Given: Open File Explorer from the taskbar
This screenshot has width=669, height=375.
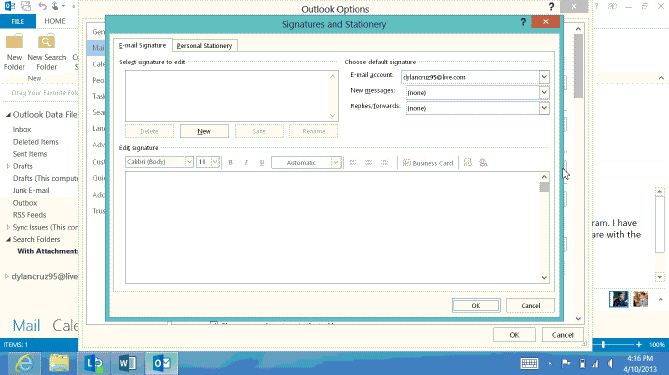Looking at the screenshot, I should pos(59,363).
